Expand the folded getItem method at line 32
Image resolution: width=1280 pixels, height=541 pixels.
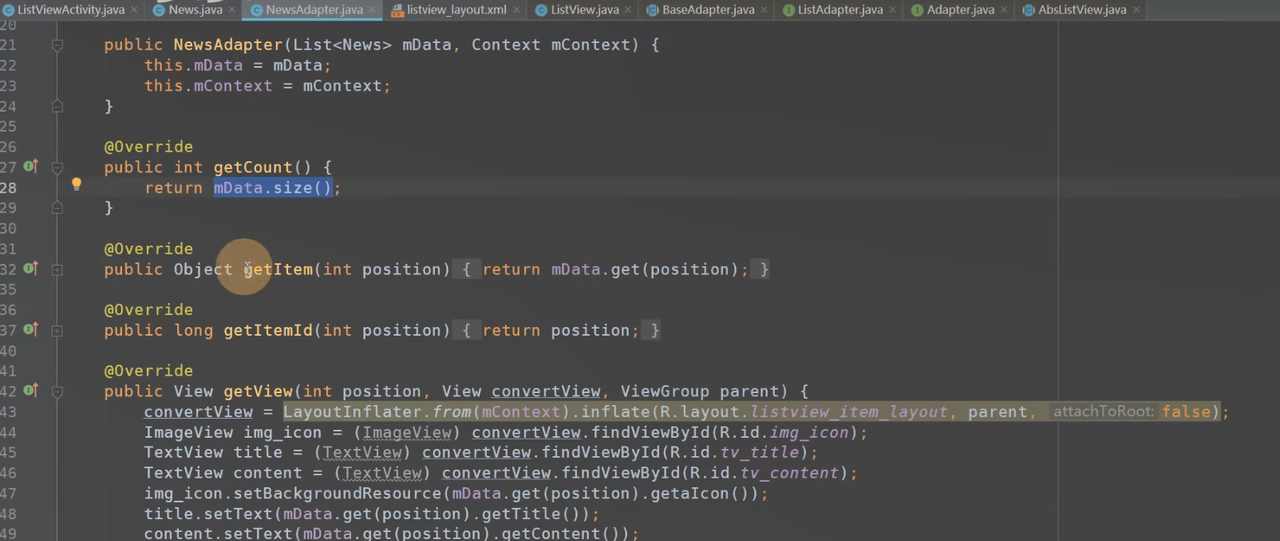pos(57,269)
